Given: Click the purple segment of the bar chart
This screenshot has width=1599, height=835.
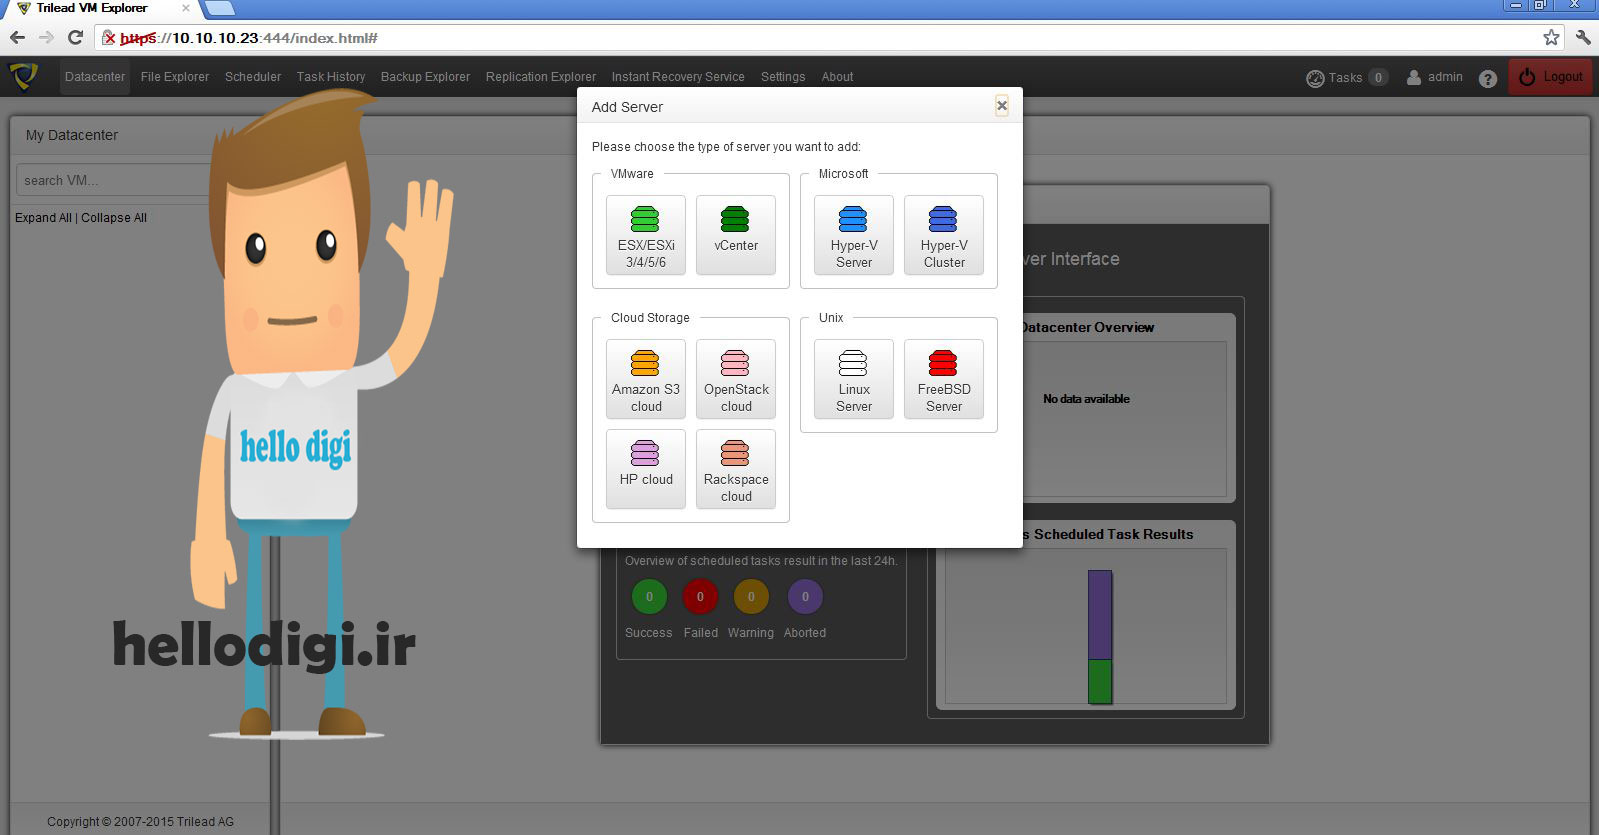Looking at the screenshot, I should [1100, 615].
